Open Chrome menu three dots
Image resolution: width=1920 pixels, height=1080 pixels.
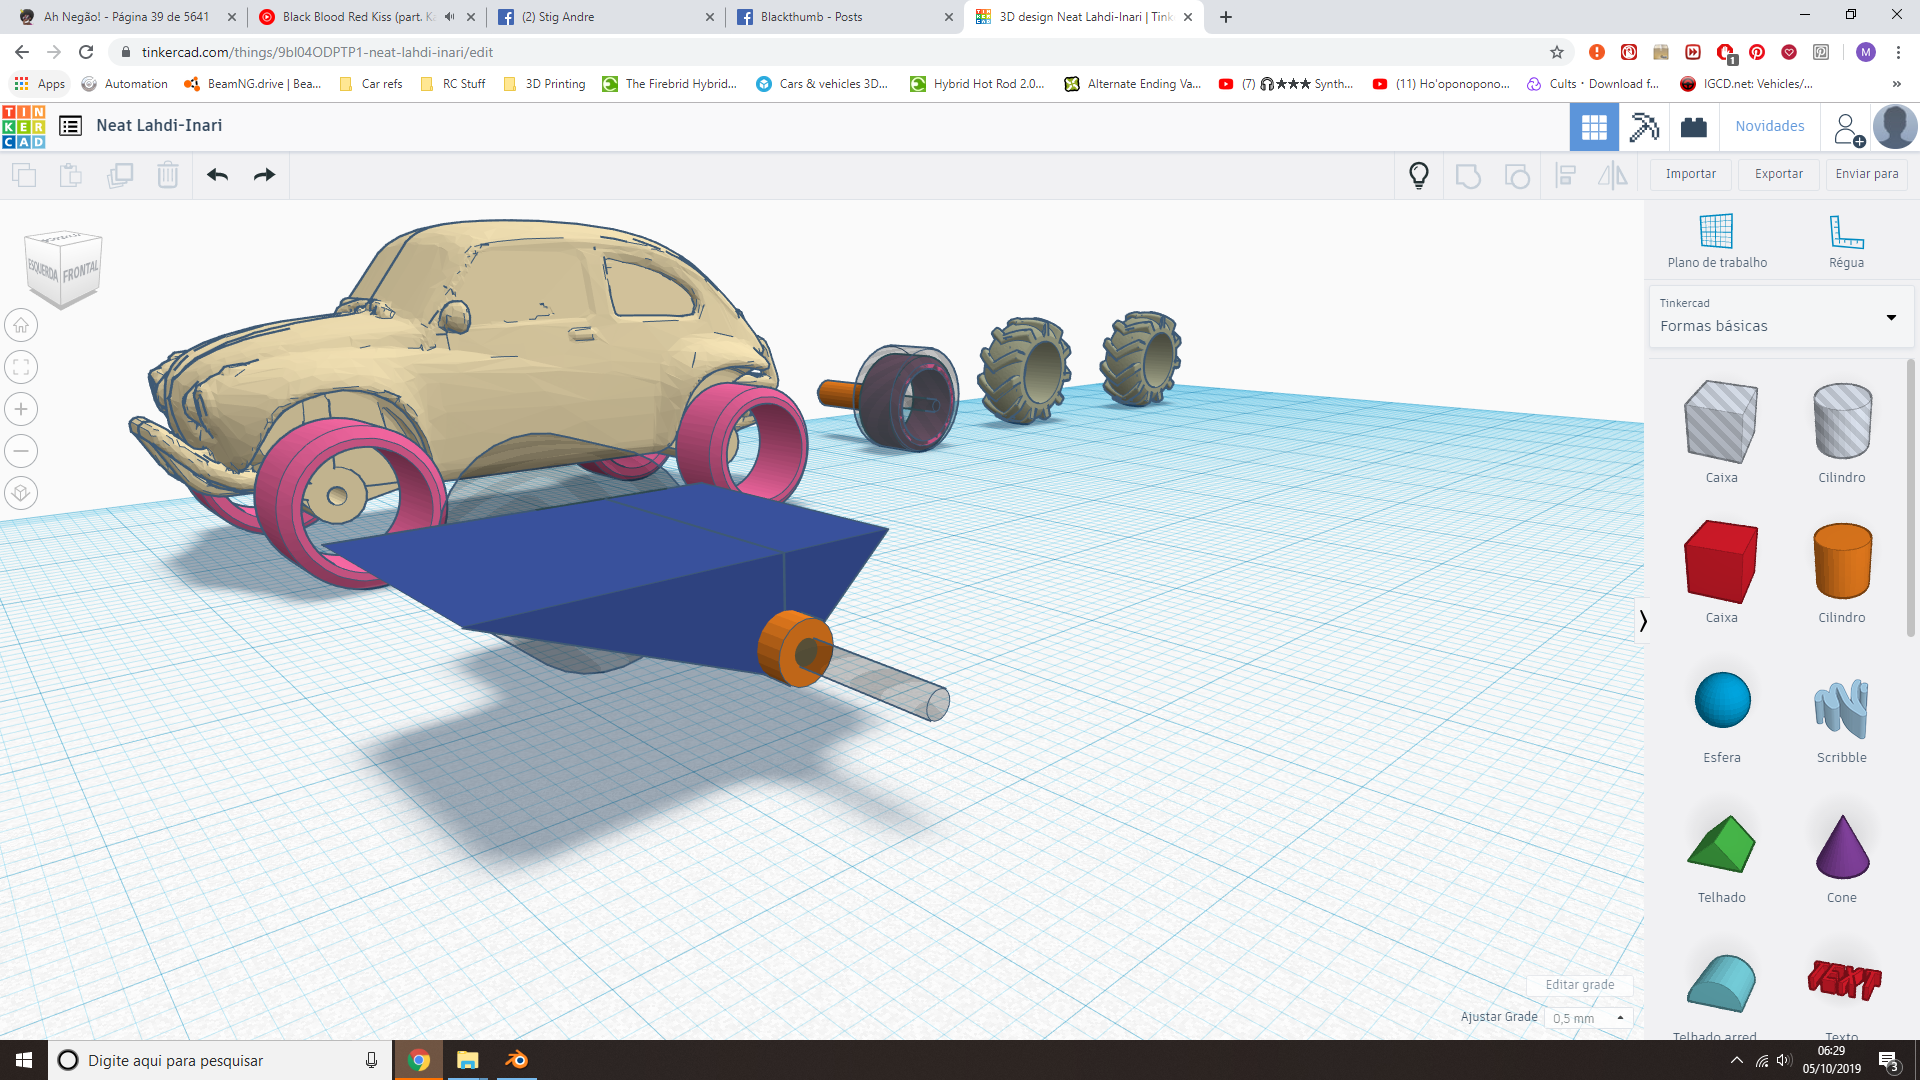click(1898, 52)
